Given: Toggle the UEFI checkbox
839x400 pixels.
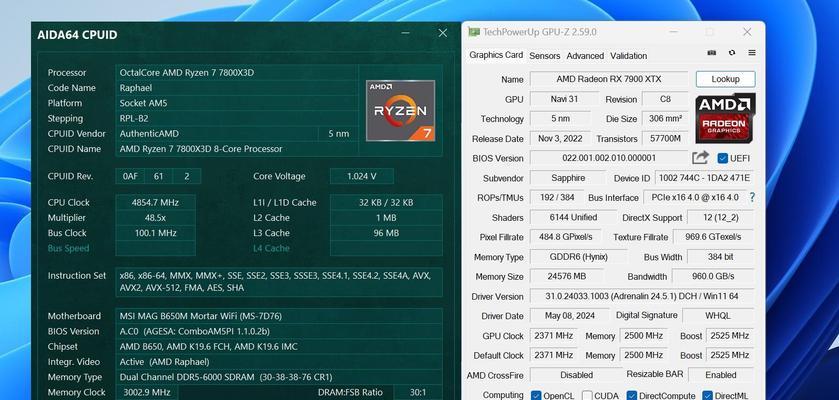Looking at the screenshot, I should (x=723, y=158).
